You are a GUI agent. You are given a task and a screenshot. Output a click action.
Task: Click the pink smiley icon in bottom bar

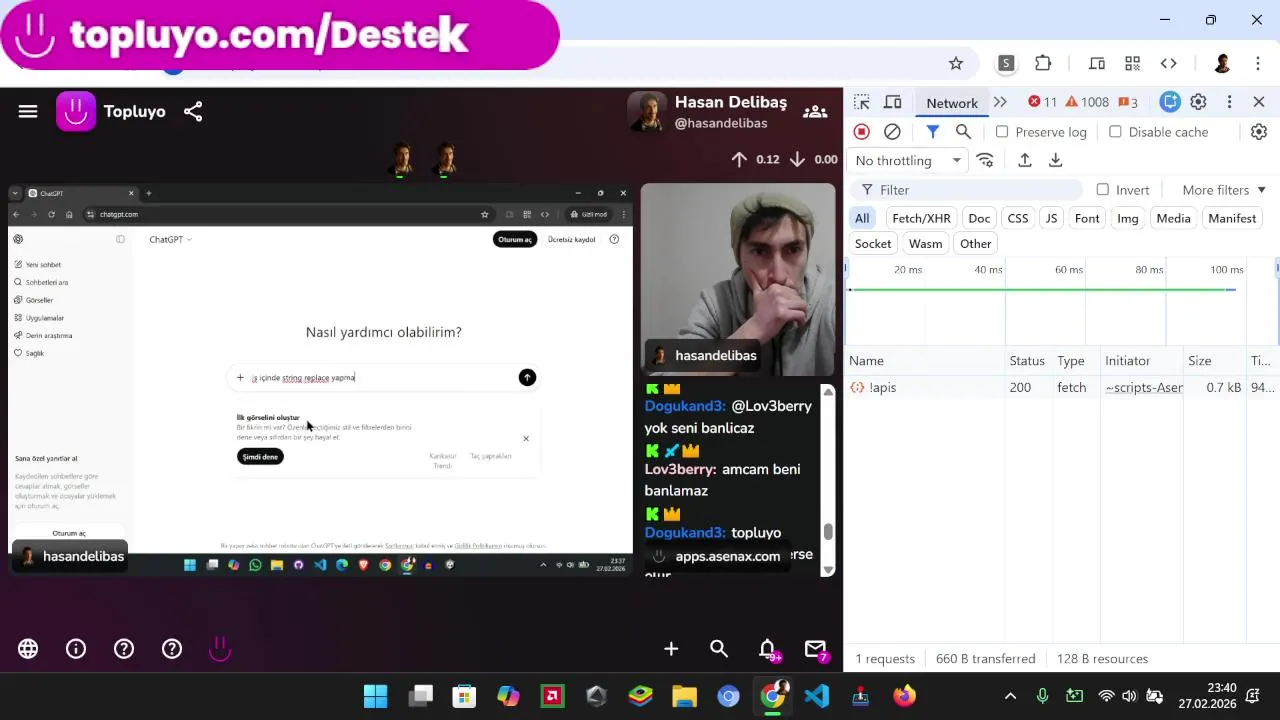pyautogui.click(x=220, y=649)
